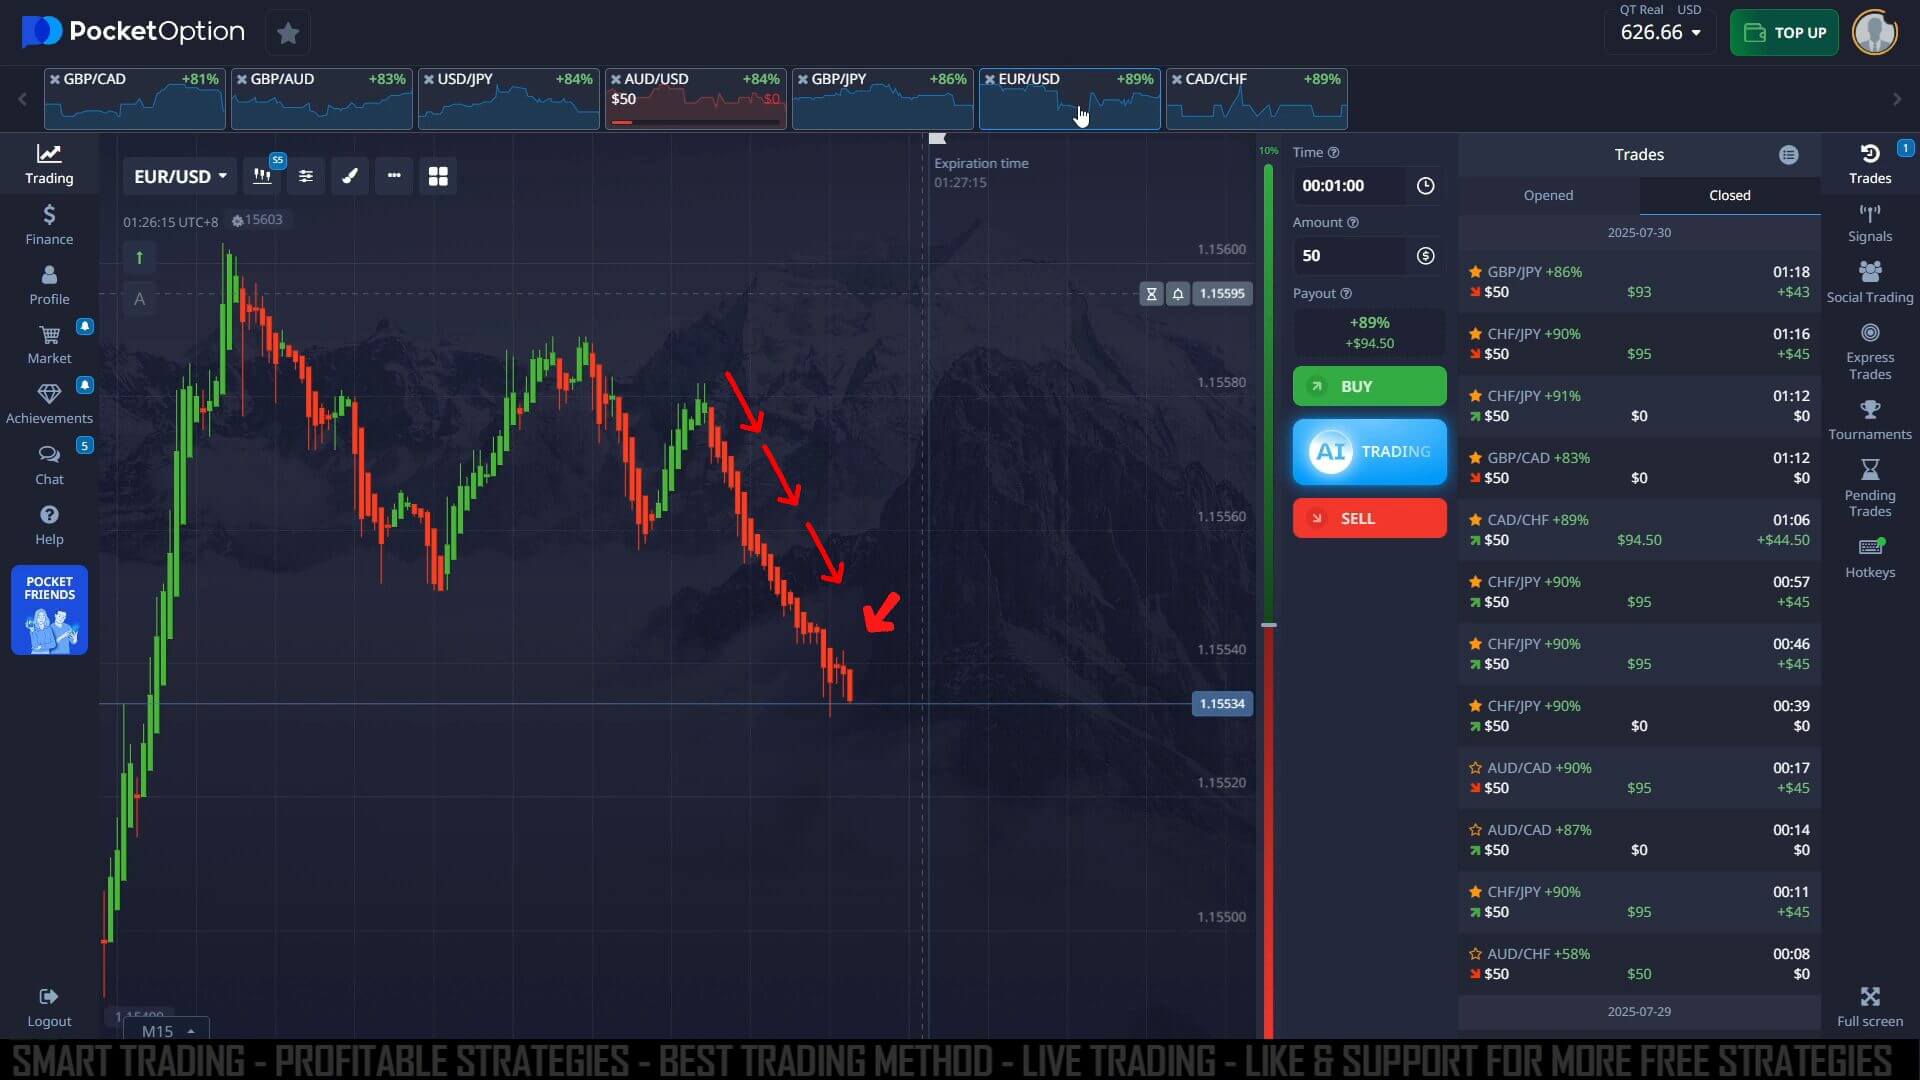Image resolution: width=1920 pixels, height=1080 pixels.
Task: Open the M15 timeframe selector
Action: (167, 1030)
